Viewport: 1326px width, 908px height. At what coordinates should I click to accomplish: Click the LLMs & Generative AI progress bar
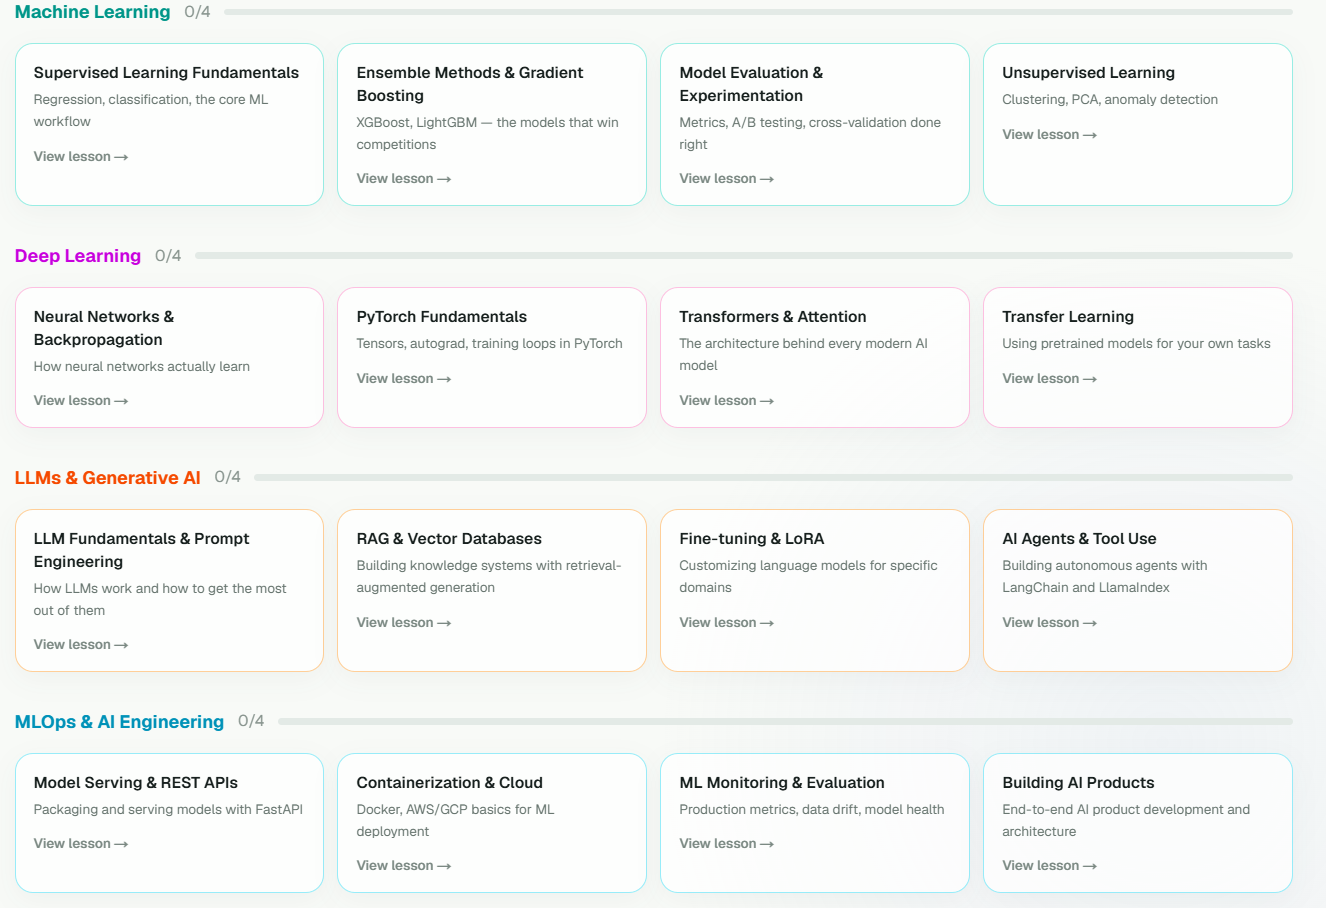pyautogui.click(x=774, y=478)
